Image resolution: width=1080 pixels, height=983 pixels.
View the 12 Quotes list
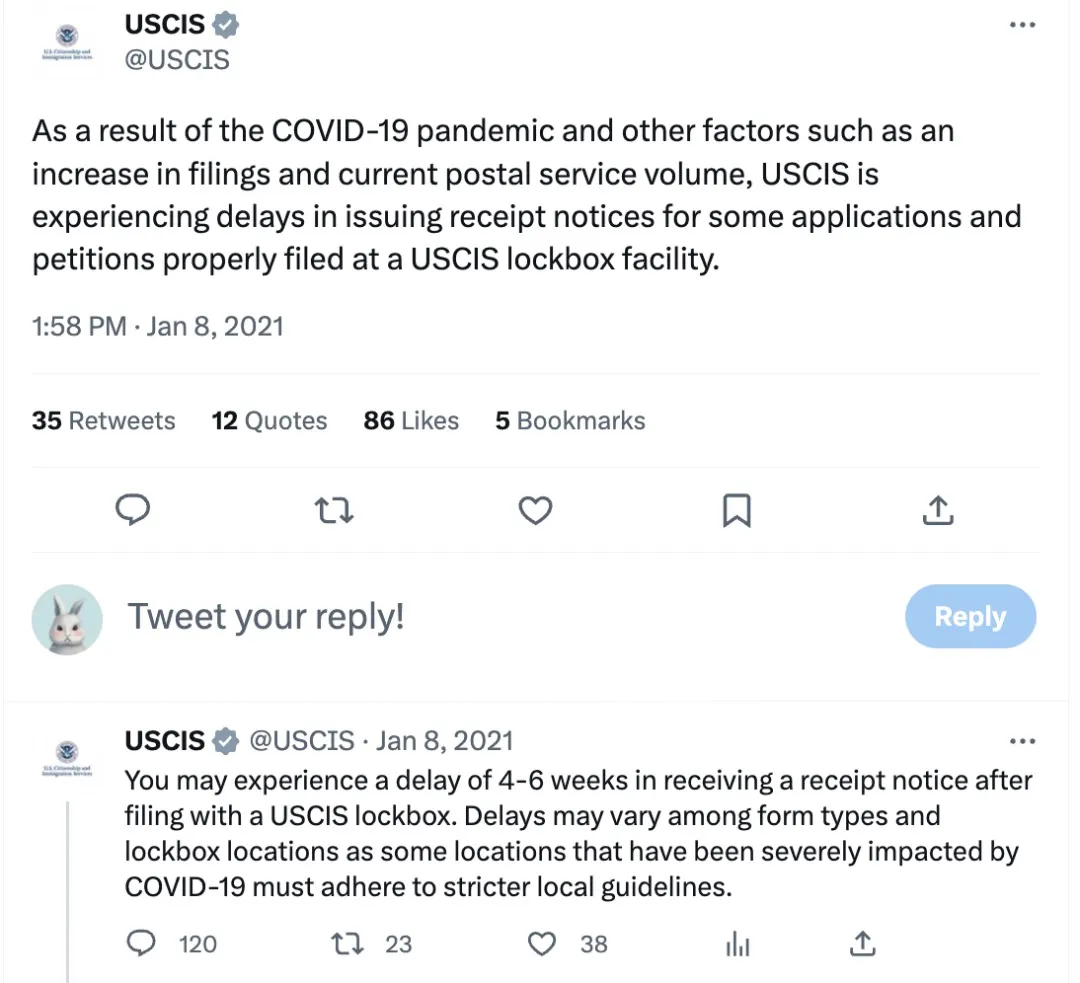pyautogui.click(x=269, y=421)
